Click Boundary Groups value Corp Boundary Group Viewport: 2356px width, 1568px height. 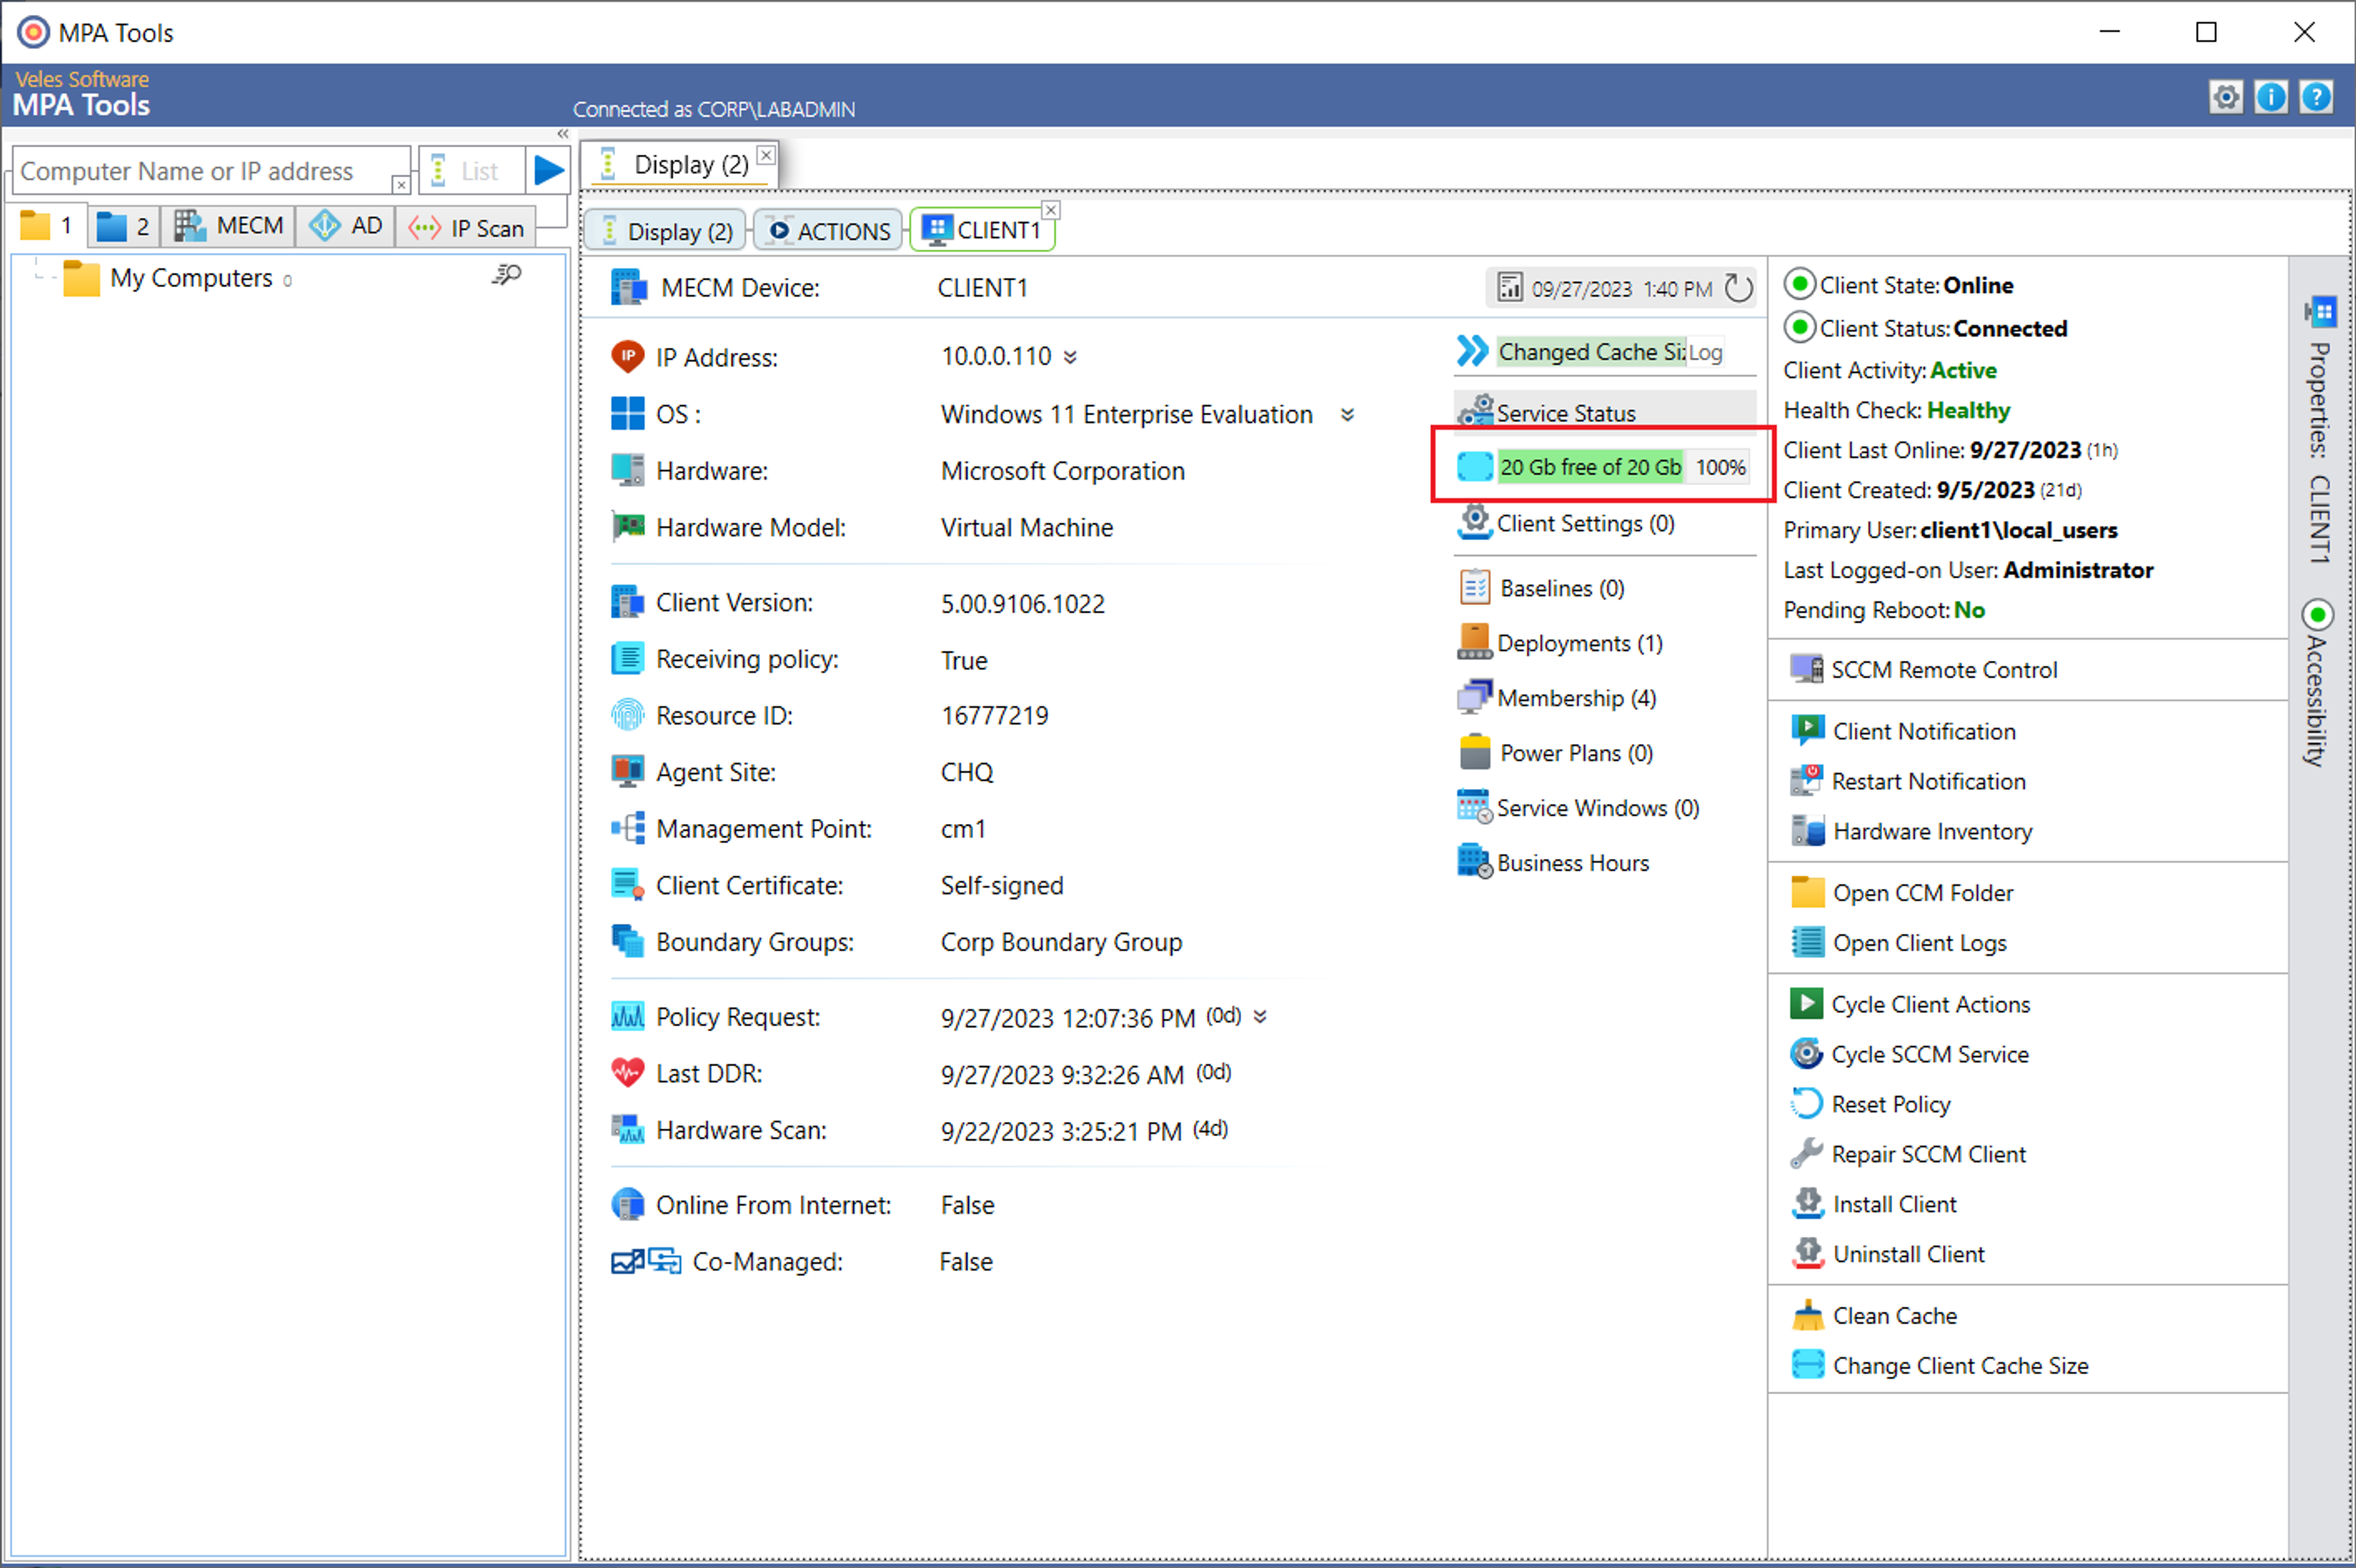point(1061,942)
